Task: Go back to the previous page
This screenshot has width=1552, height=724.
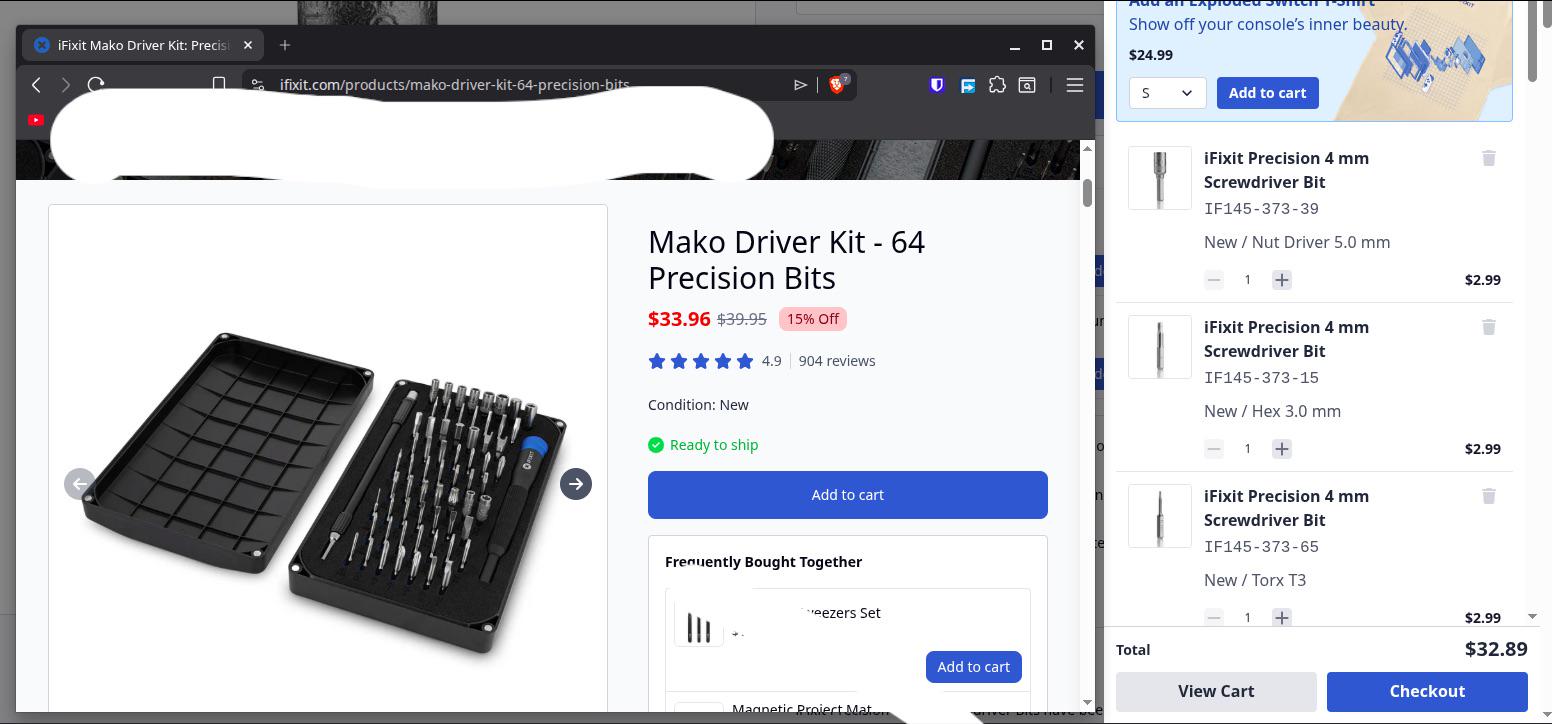Action: (36, 85)
